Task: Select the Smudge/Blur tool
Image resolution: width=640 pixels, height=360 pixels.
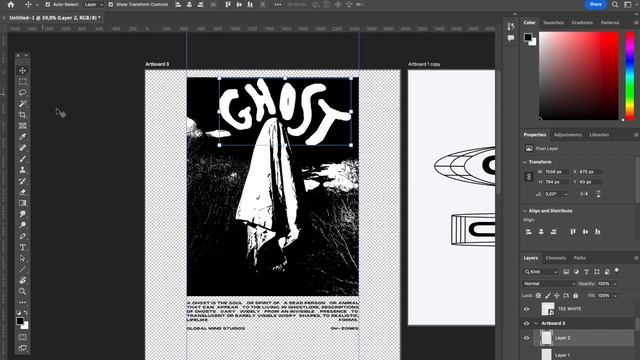Action: click(22, 214)
